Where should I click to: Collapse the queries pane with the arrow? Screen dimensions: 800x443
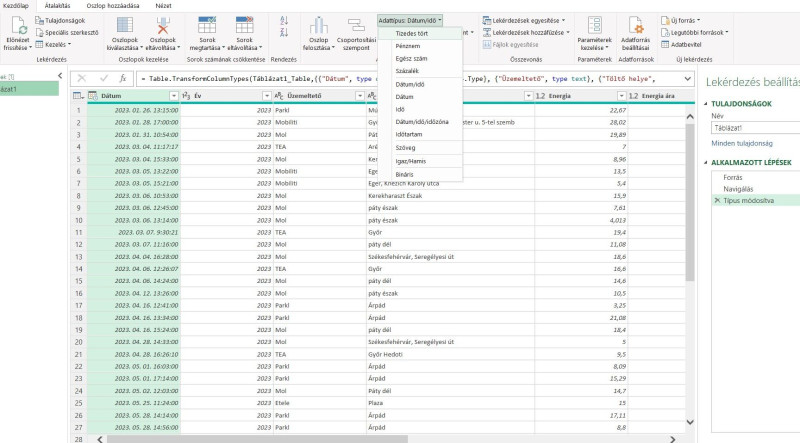(60, 76)
